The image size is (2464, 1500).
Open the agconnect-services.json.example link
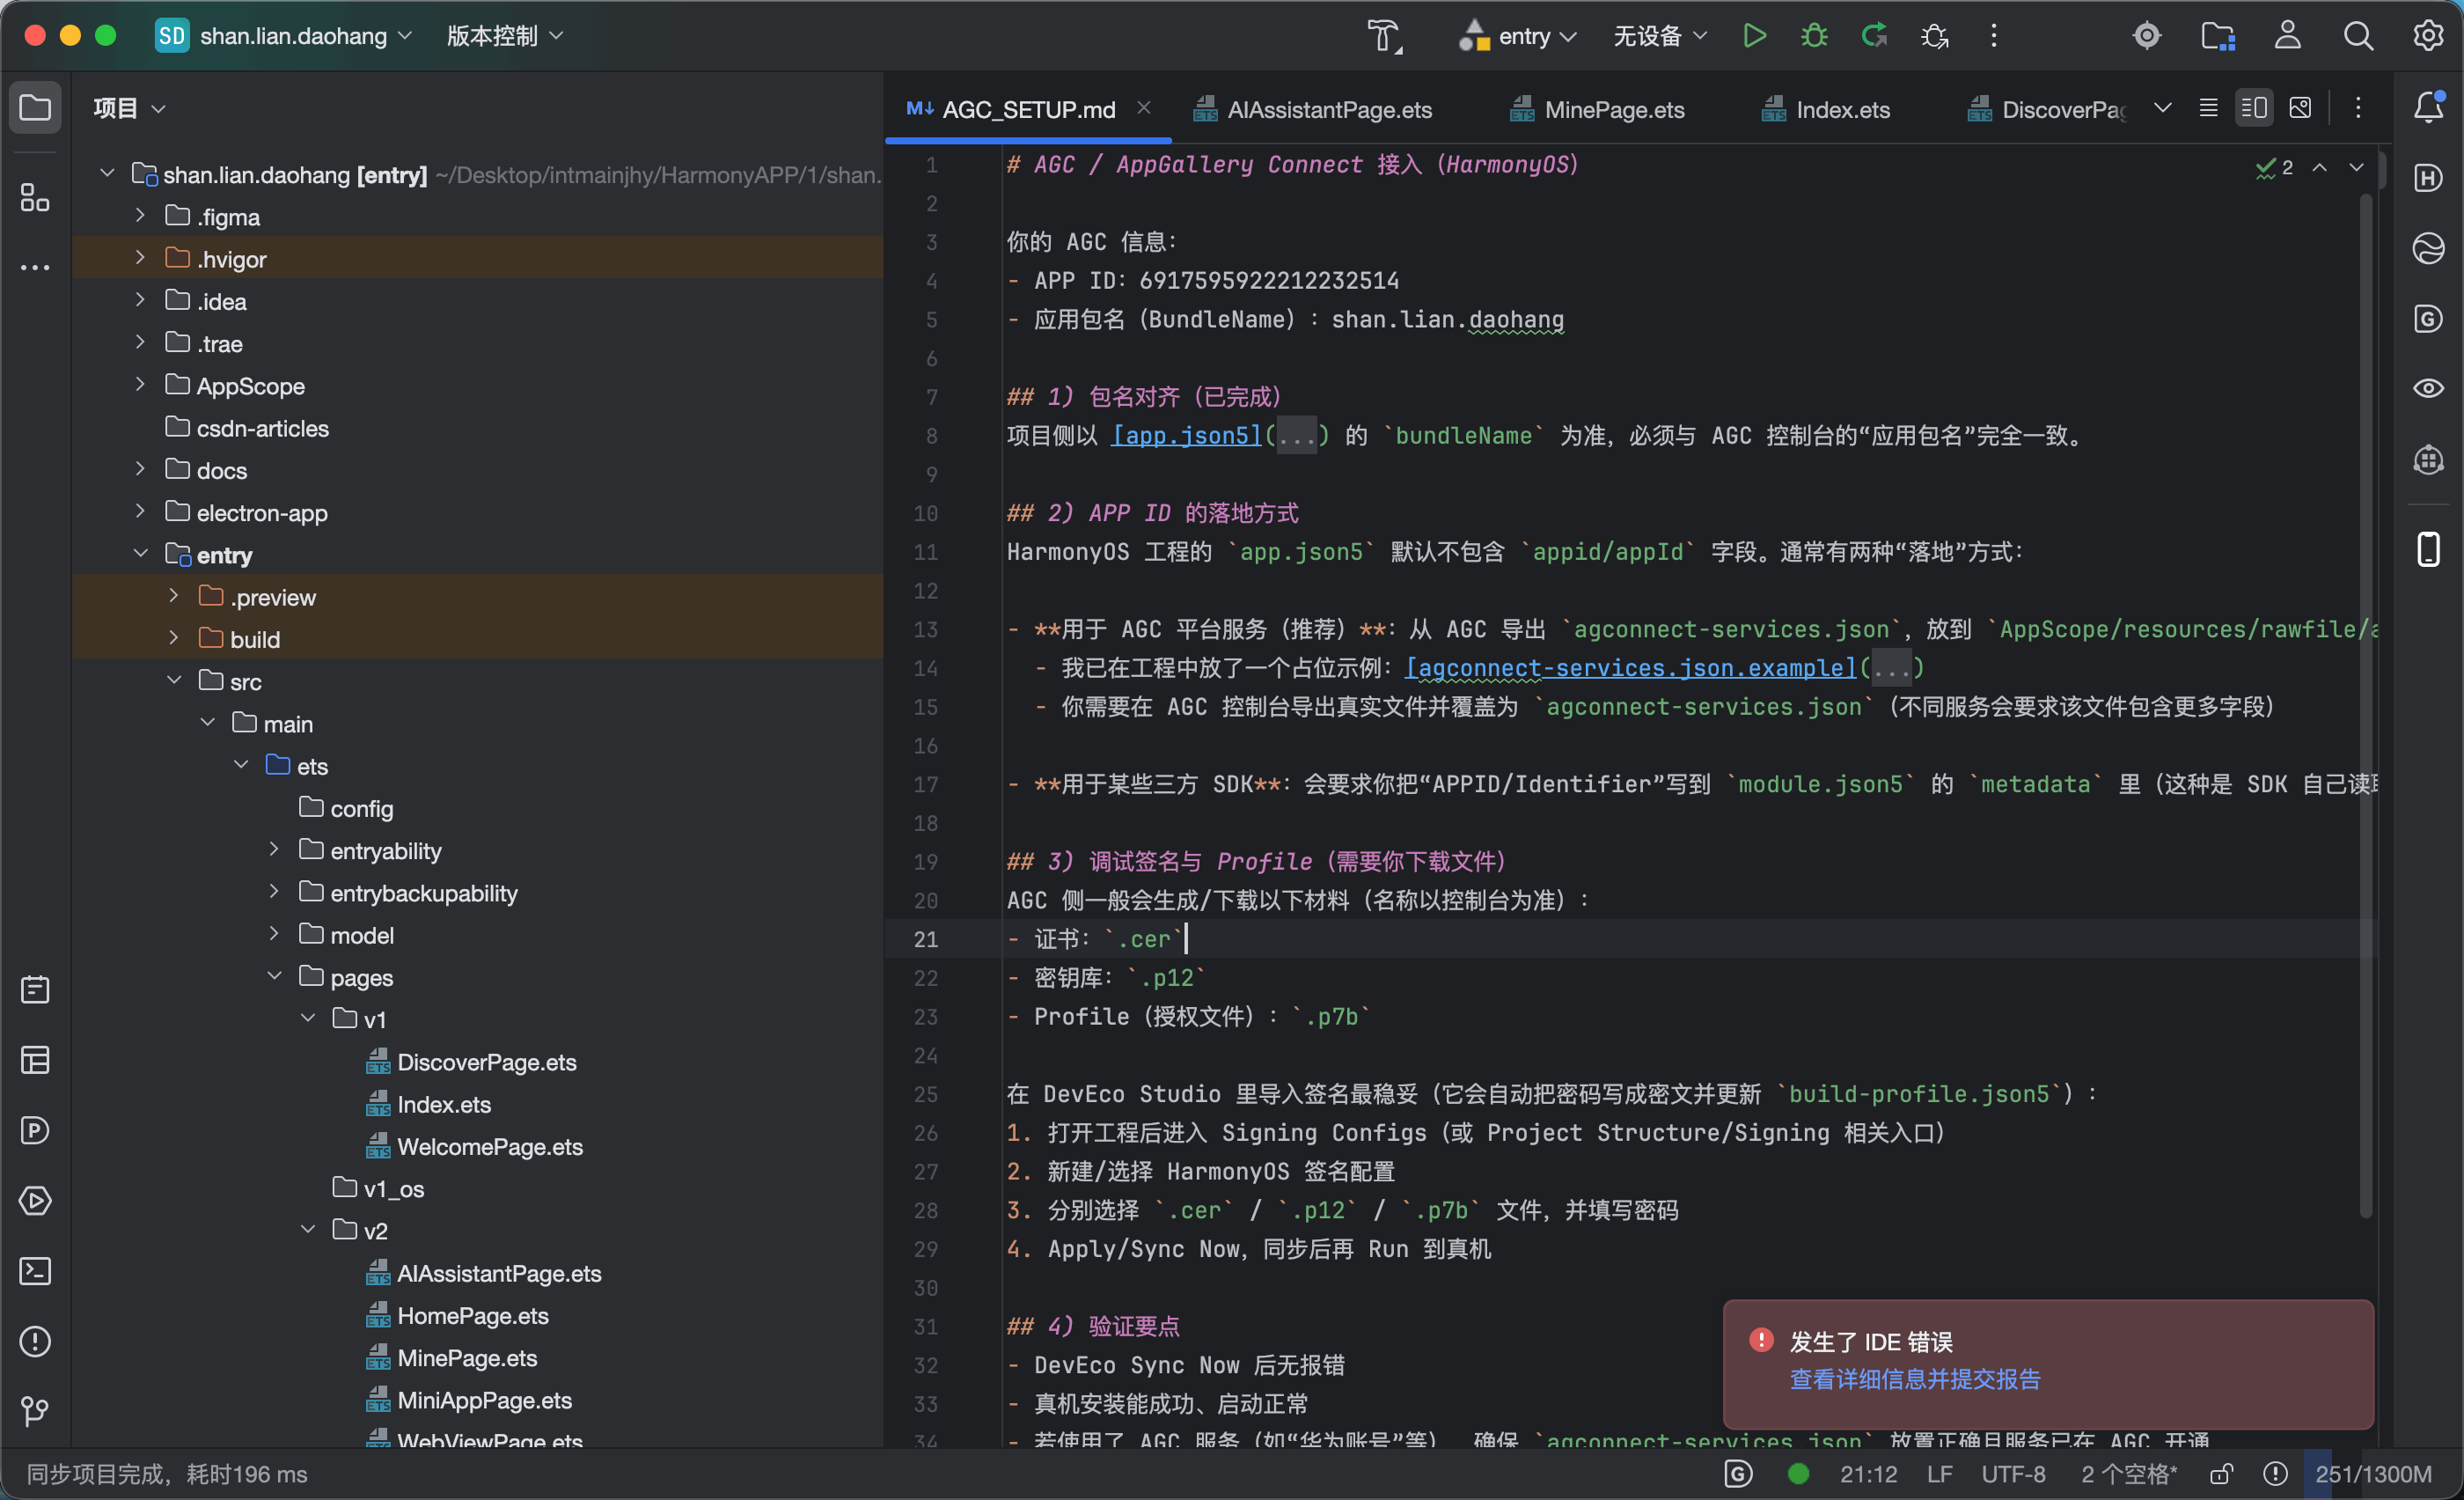(1630, 668)
